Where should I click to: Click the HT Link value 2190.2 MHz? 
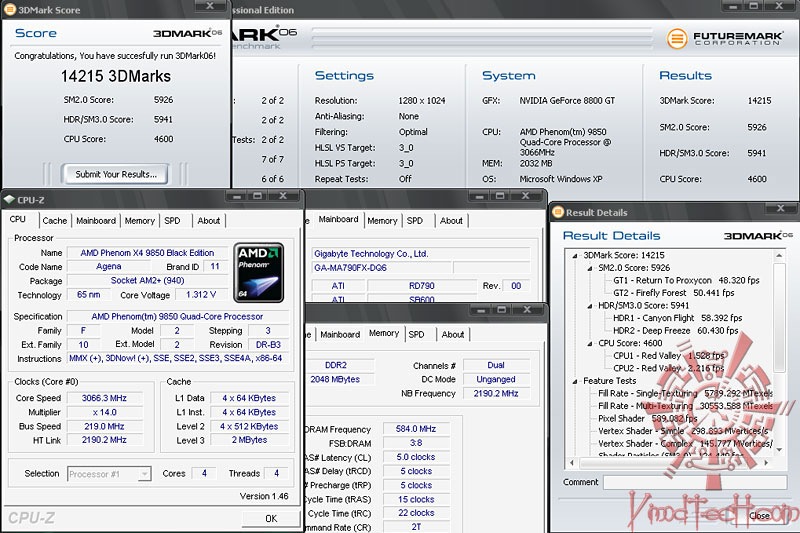[x=104, y=440]
